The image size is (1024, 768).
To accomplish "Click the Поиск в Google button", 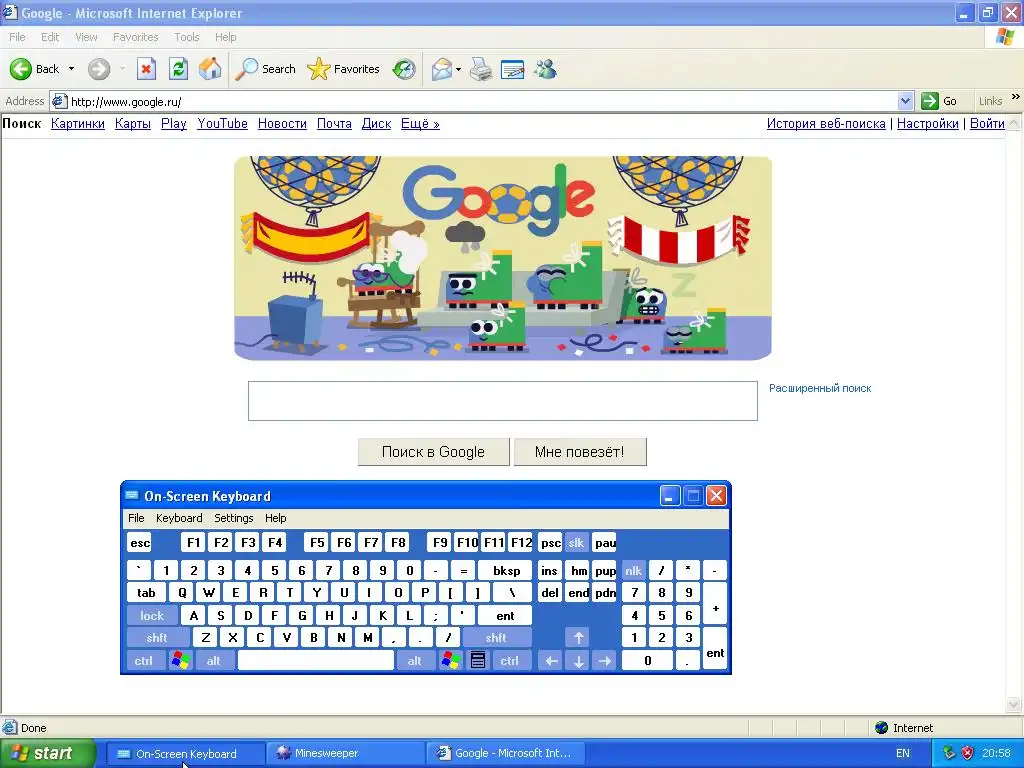I will pyautogui.click(x=434, y=452).
